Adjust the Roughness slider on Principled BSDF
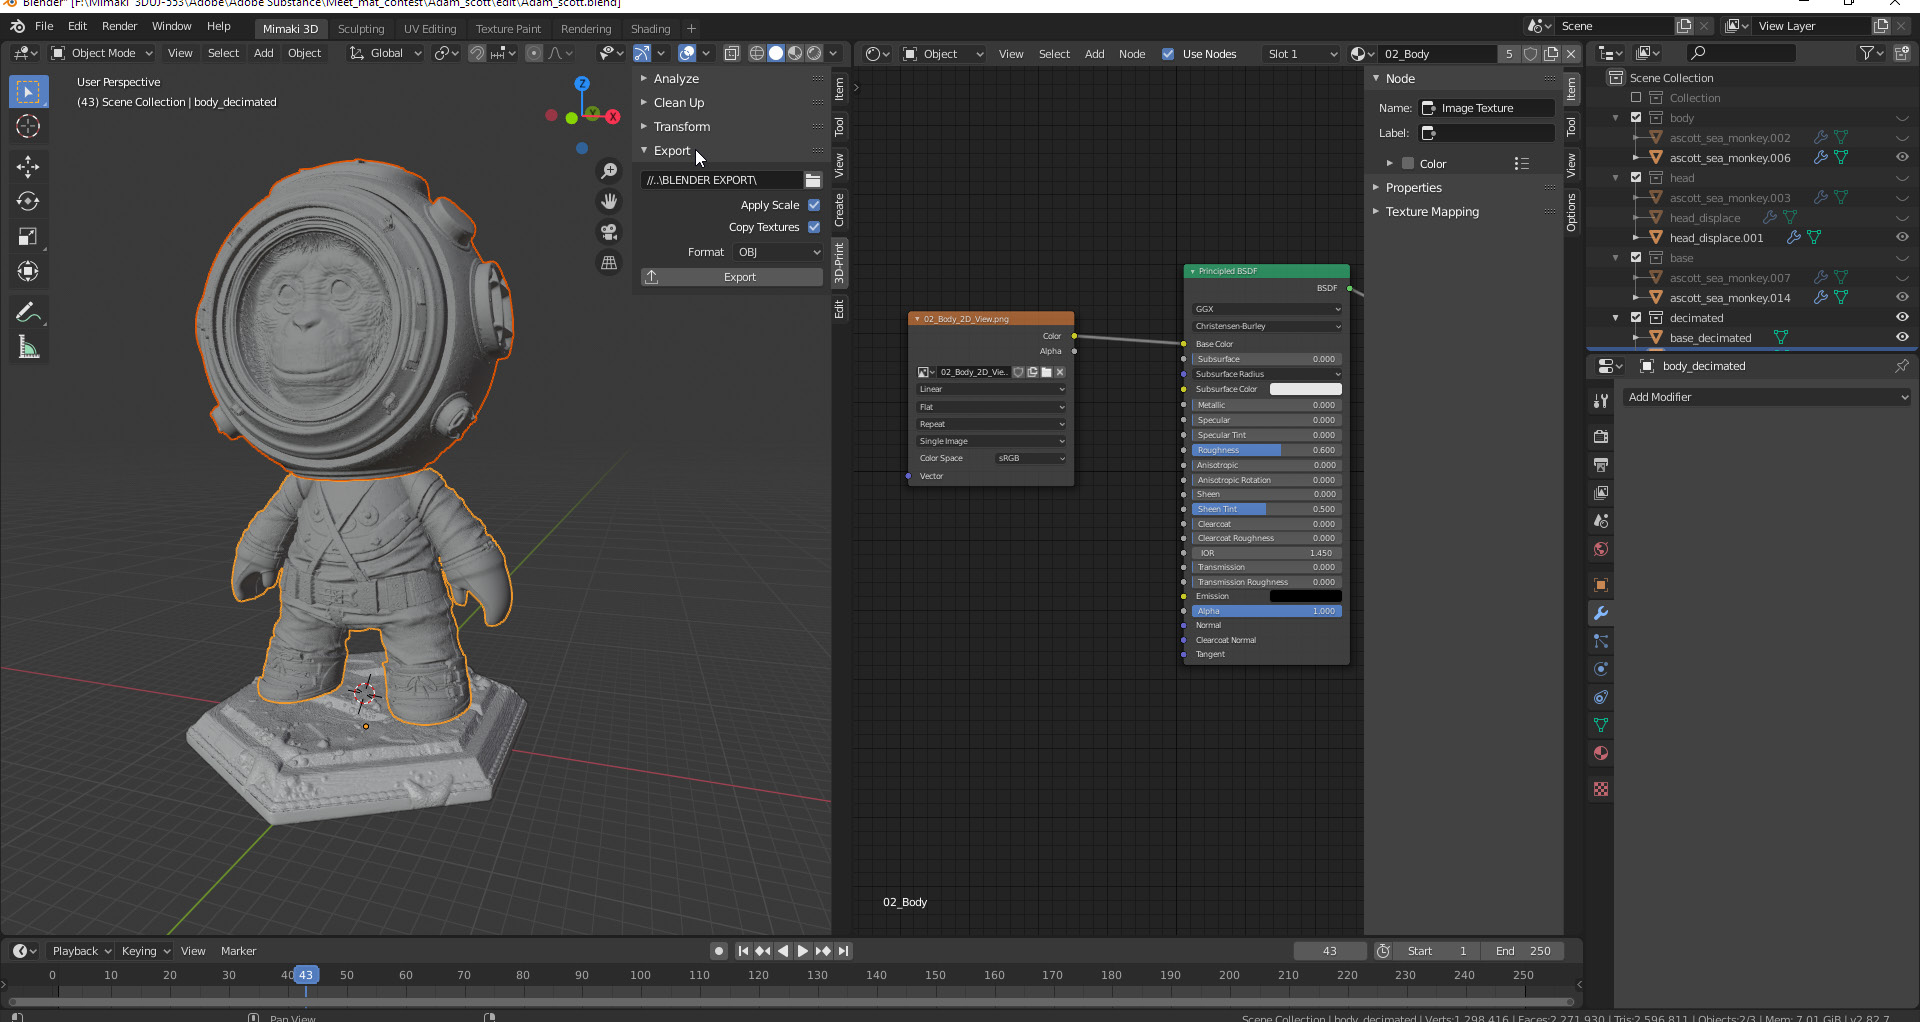Screen dimensions: 1920x1022 [1266, 450]
